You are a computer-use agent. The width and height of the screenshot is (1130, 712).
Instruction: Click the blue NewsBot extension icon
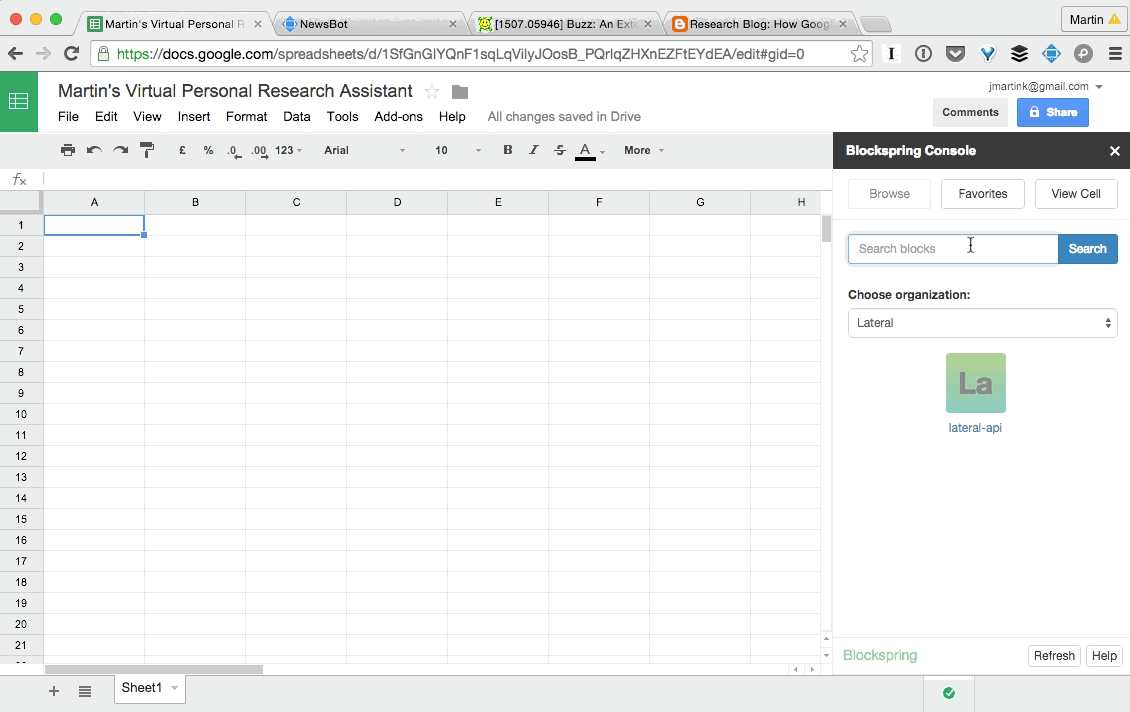(x=1051, y=53)
